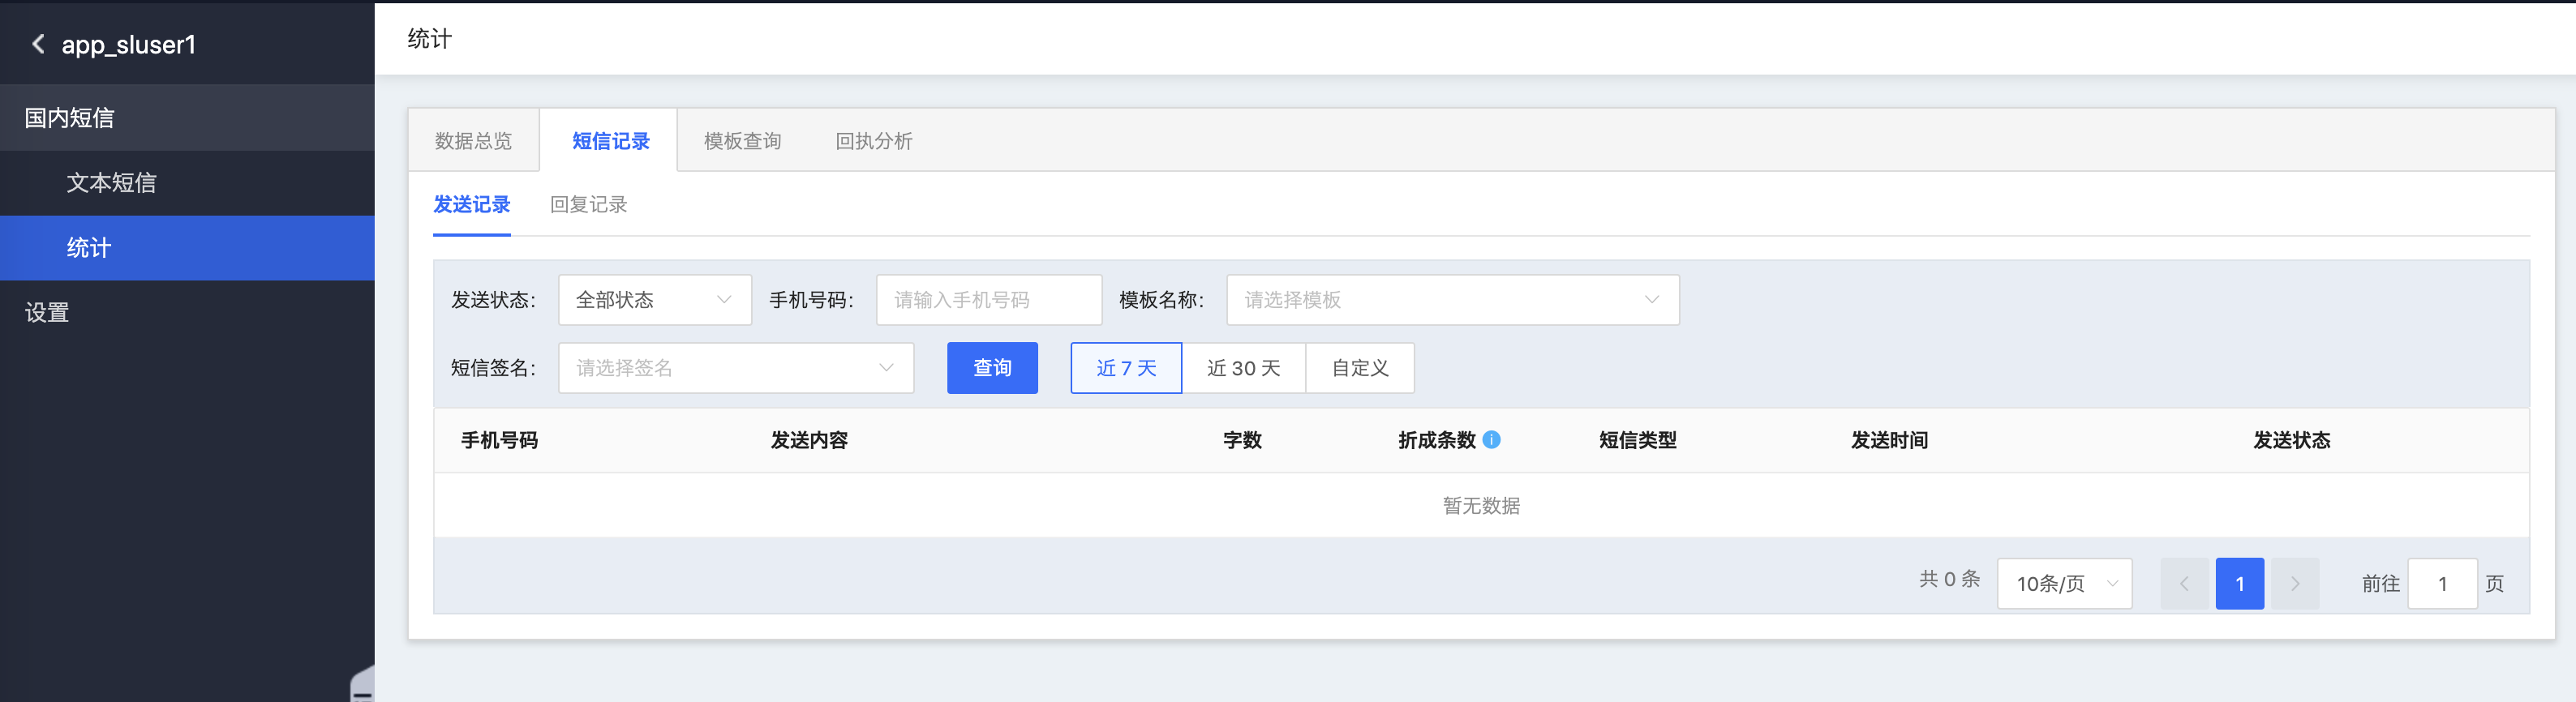The width and height of the screenshot is (2576, 702).
Task: Select 统计 in the sidebar
Action: click(187, 248)
